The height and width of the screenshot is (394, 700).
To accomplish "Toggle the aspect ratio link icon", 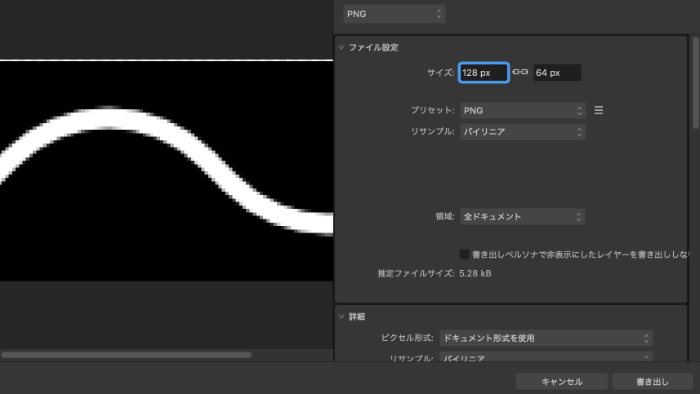I will (x=520, y=72).
